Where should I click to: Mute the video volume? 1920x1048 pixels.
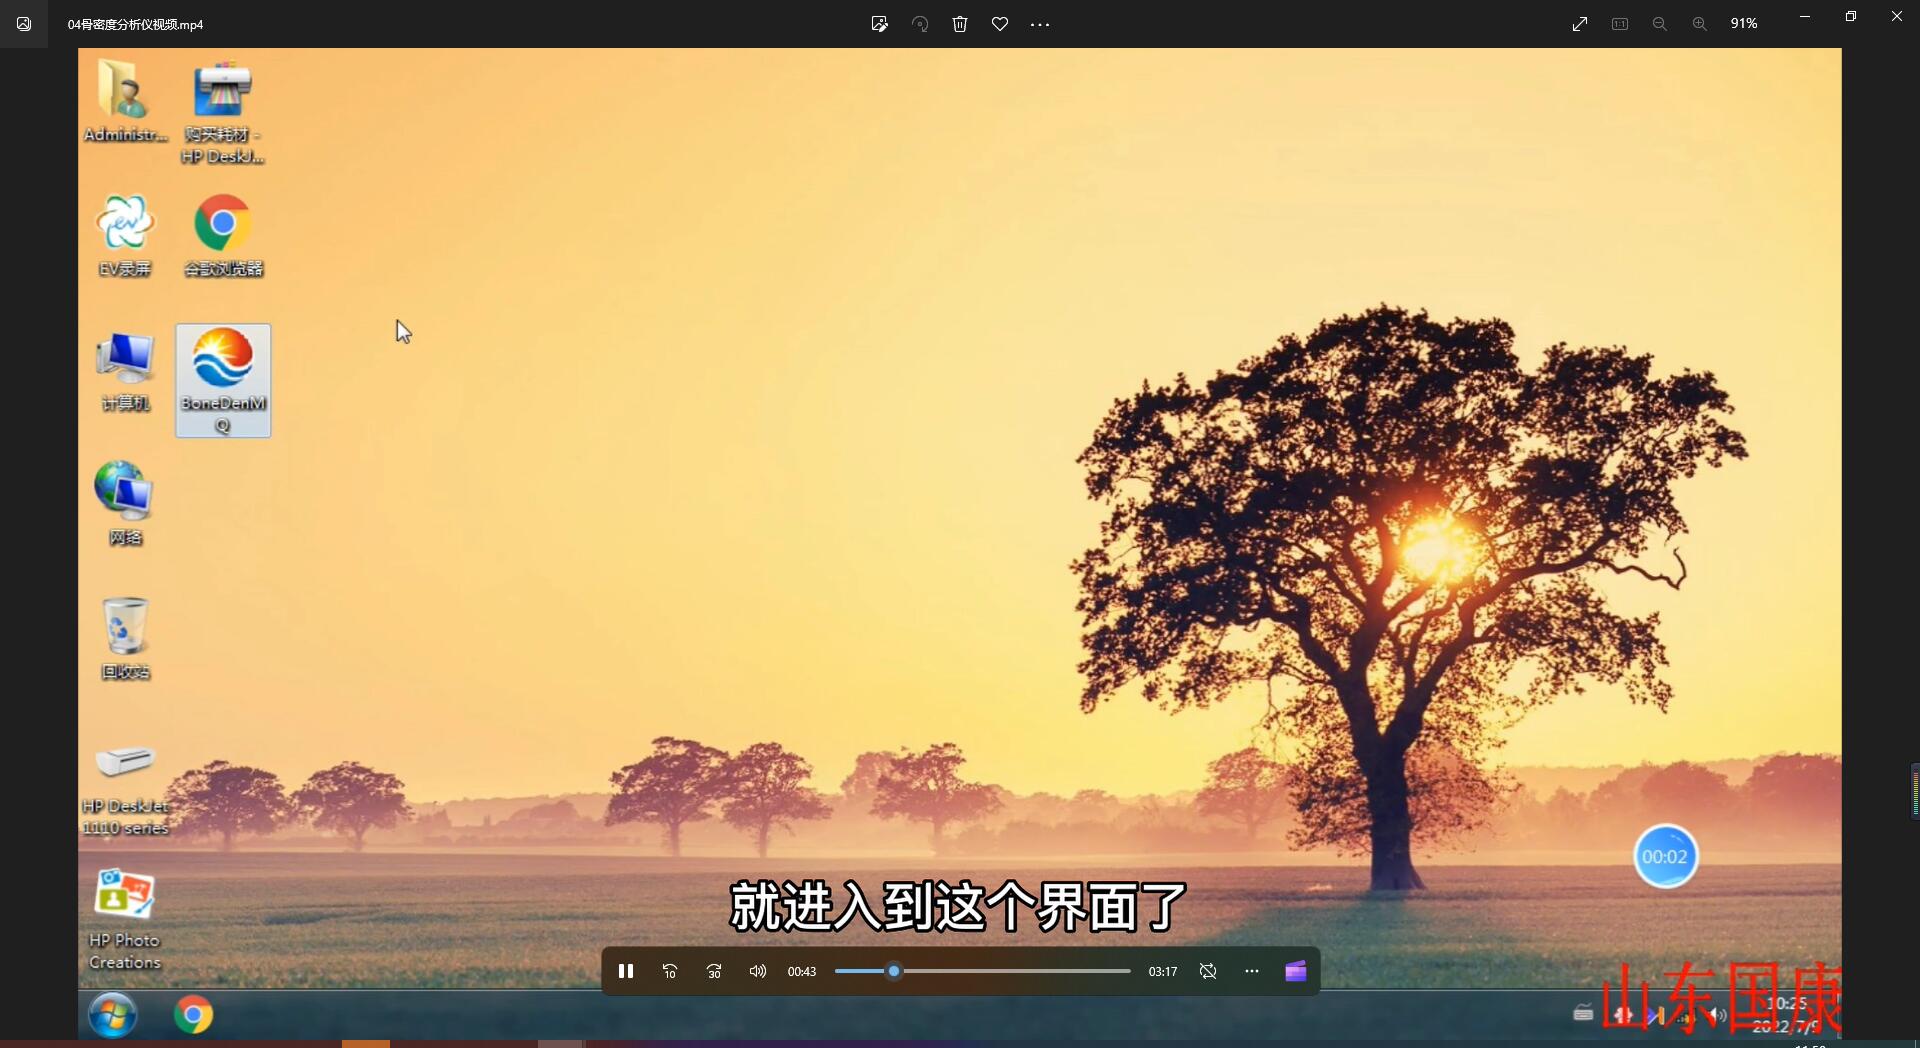[758, 971]
